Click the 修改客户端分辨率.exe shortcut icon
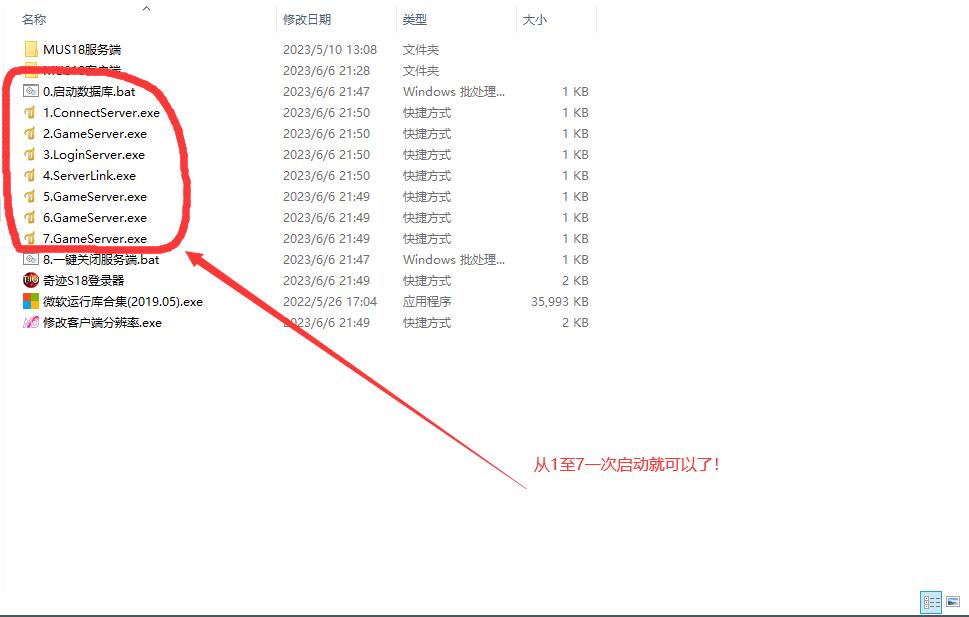969x617 pixels. (30, 322)
